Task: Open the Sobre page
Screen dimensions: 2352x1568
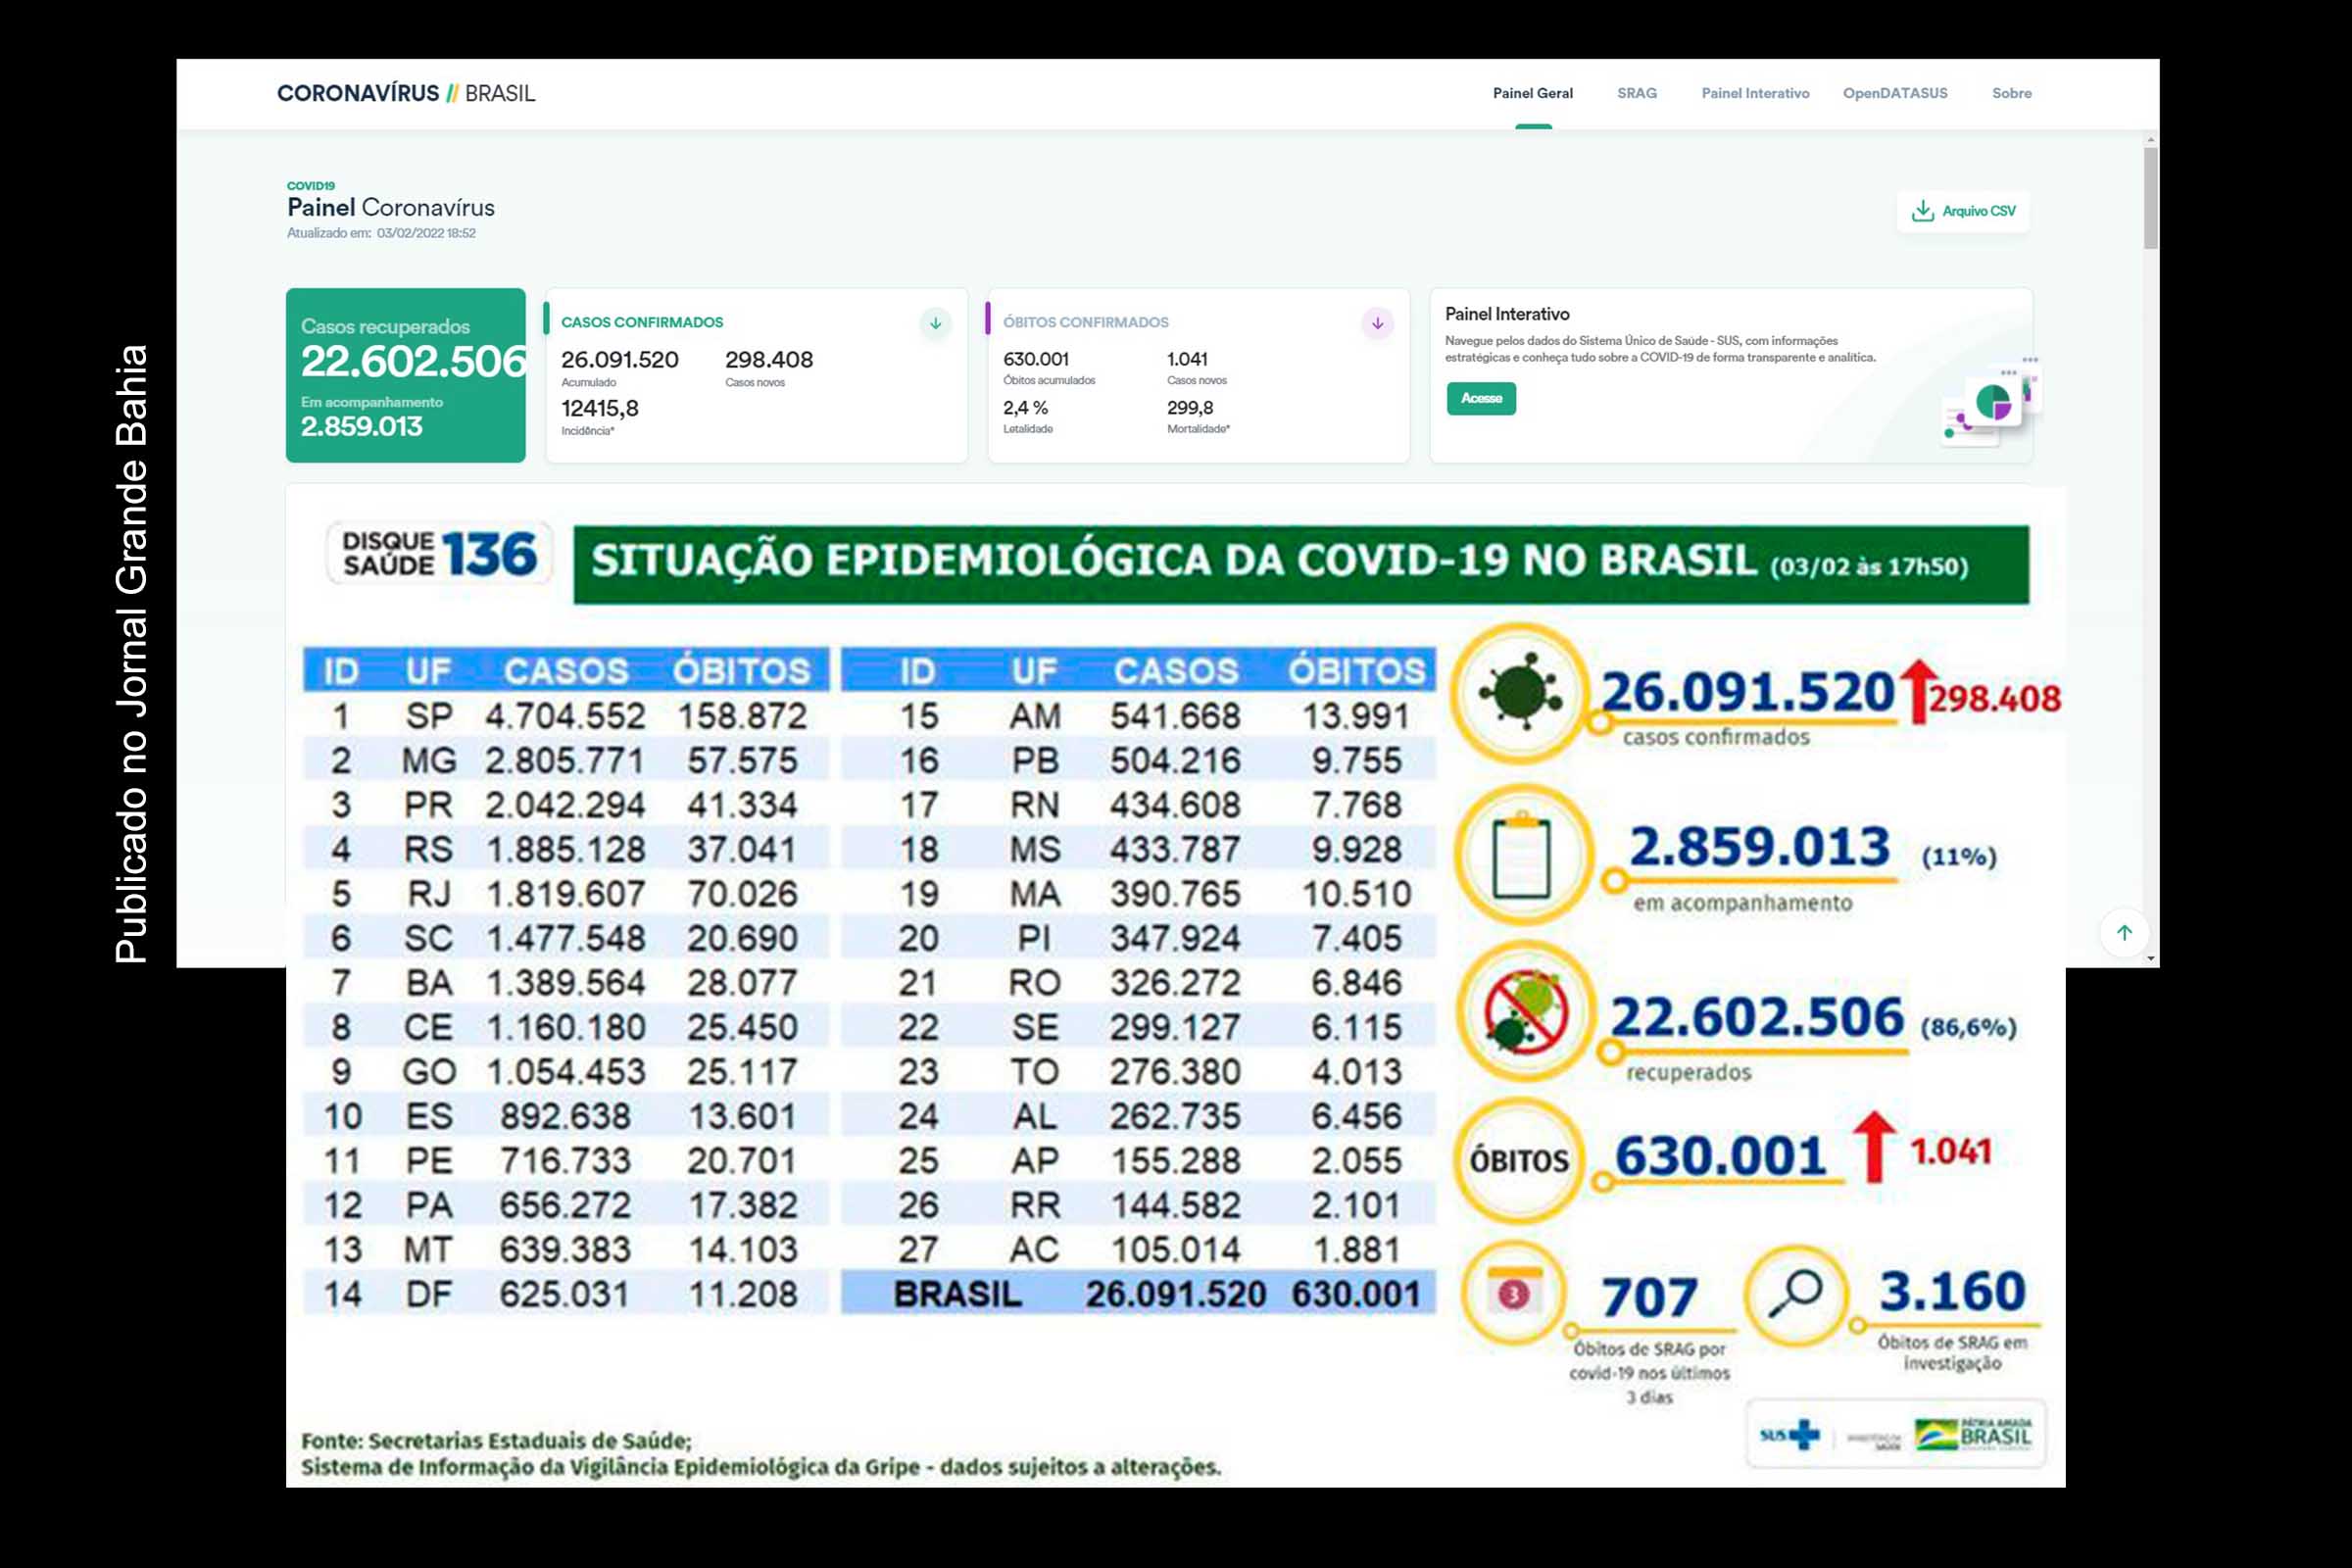Action: (2012, 93)
